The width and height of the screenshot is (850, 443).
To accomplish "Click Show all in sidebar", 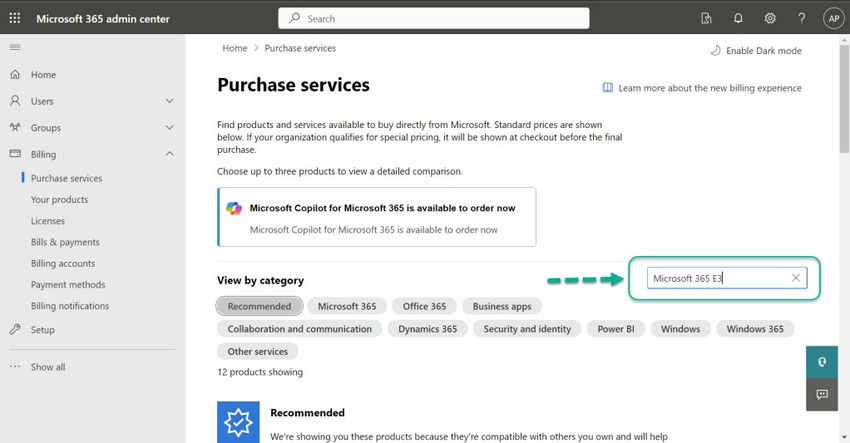I will pyautogui.click(x=48, y=367).
